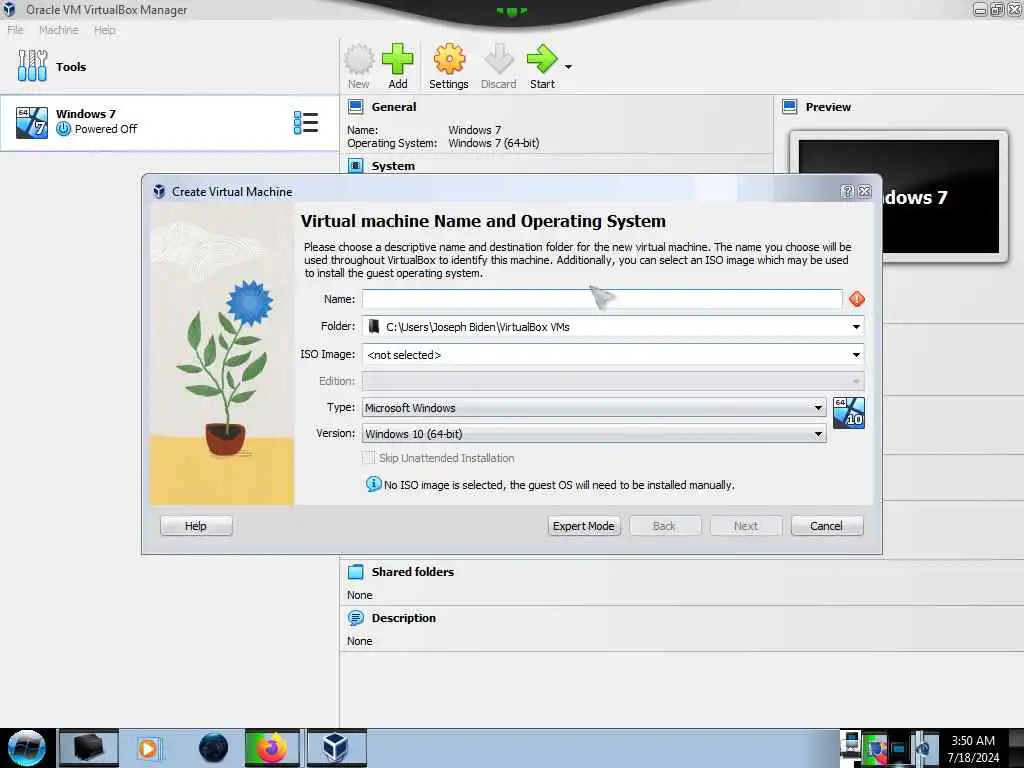
Task: Click the dark globe taskbar icon
Action: [x=213, y=748]
